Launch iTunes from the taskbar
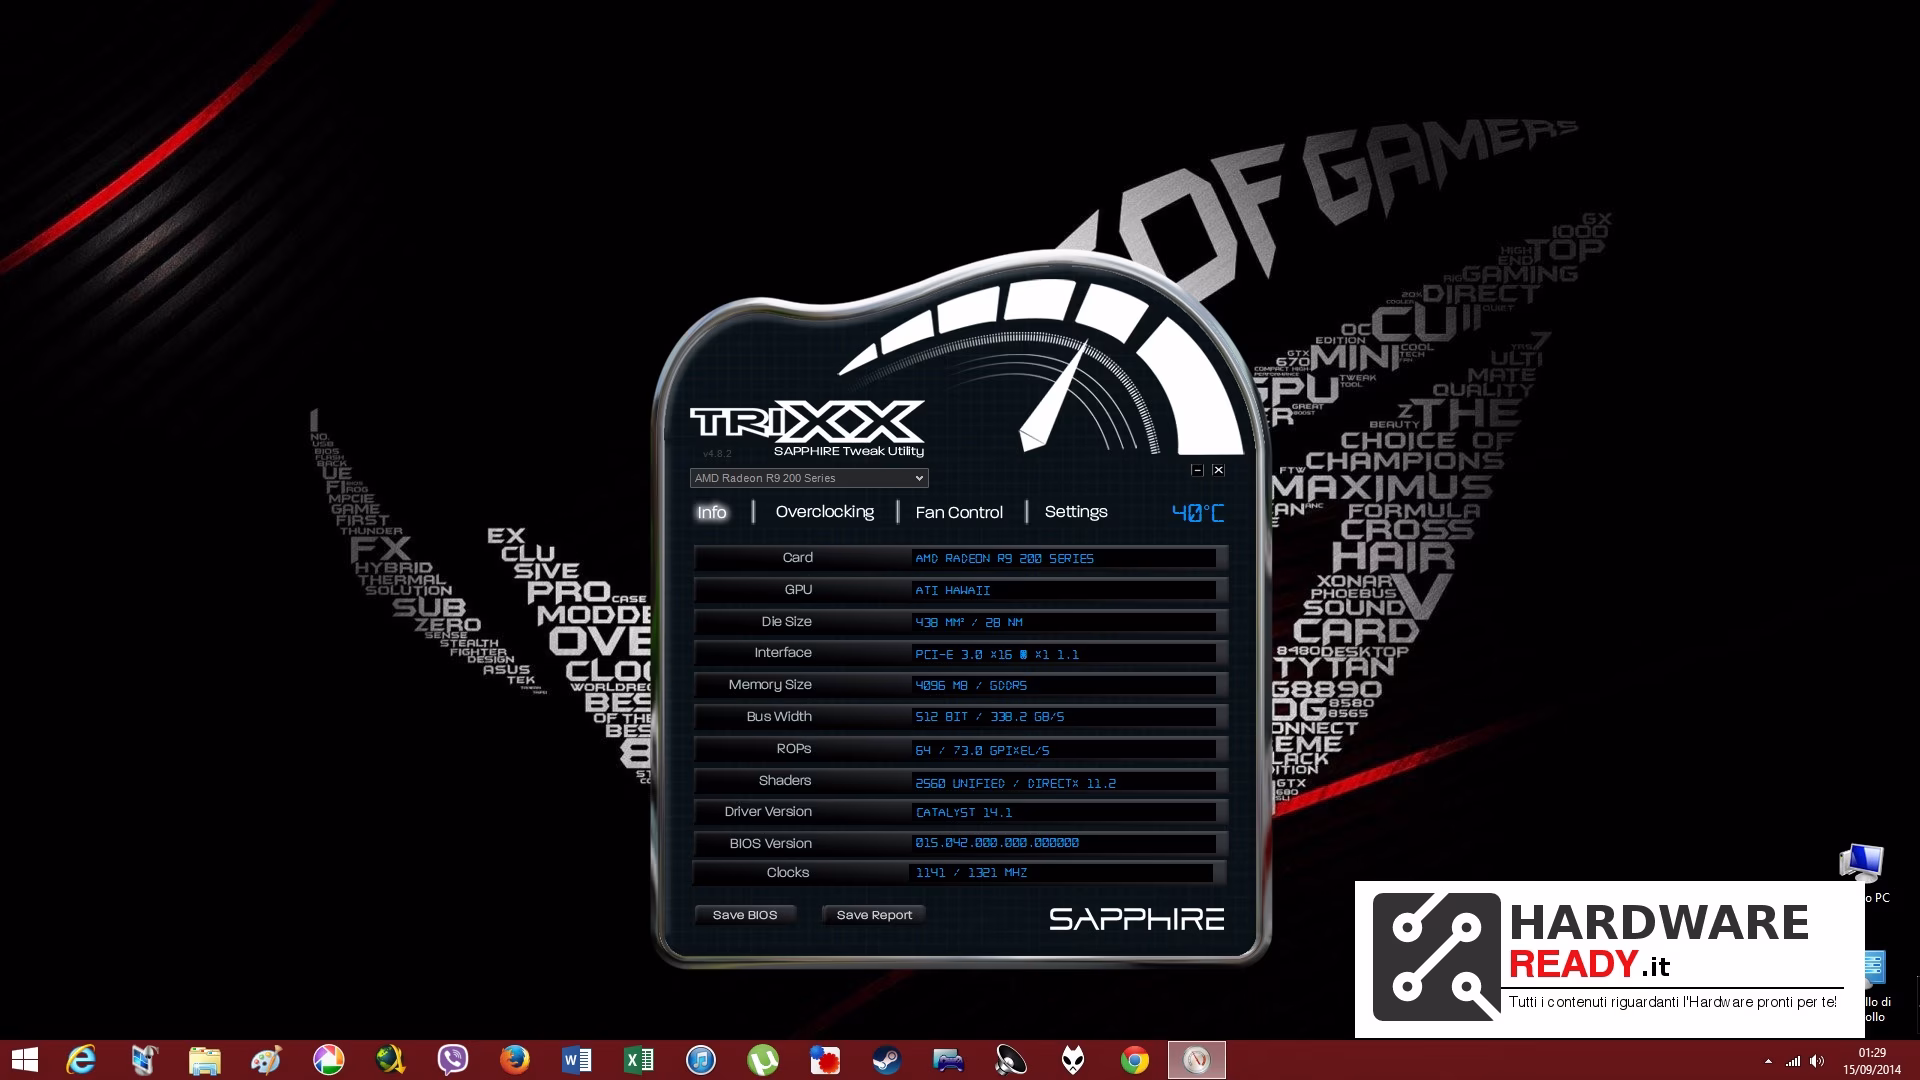This screenshot has height=1080, width=1920. click(701, 1060)
